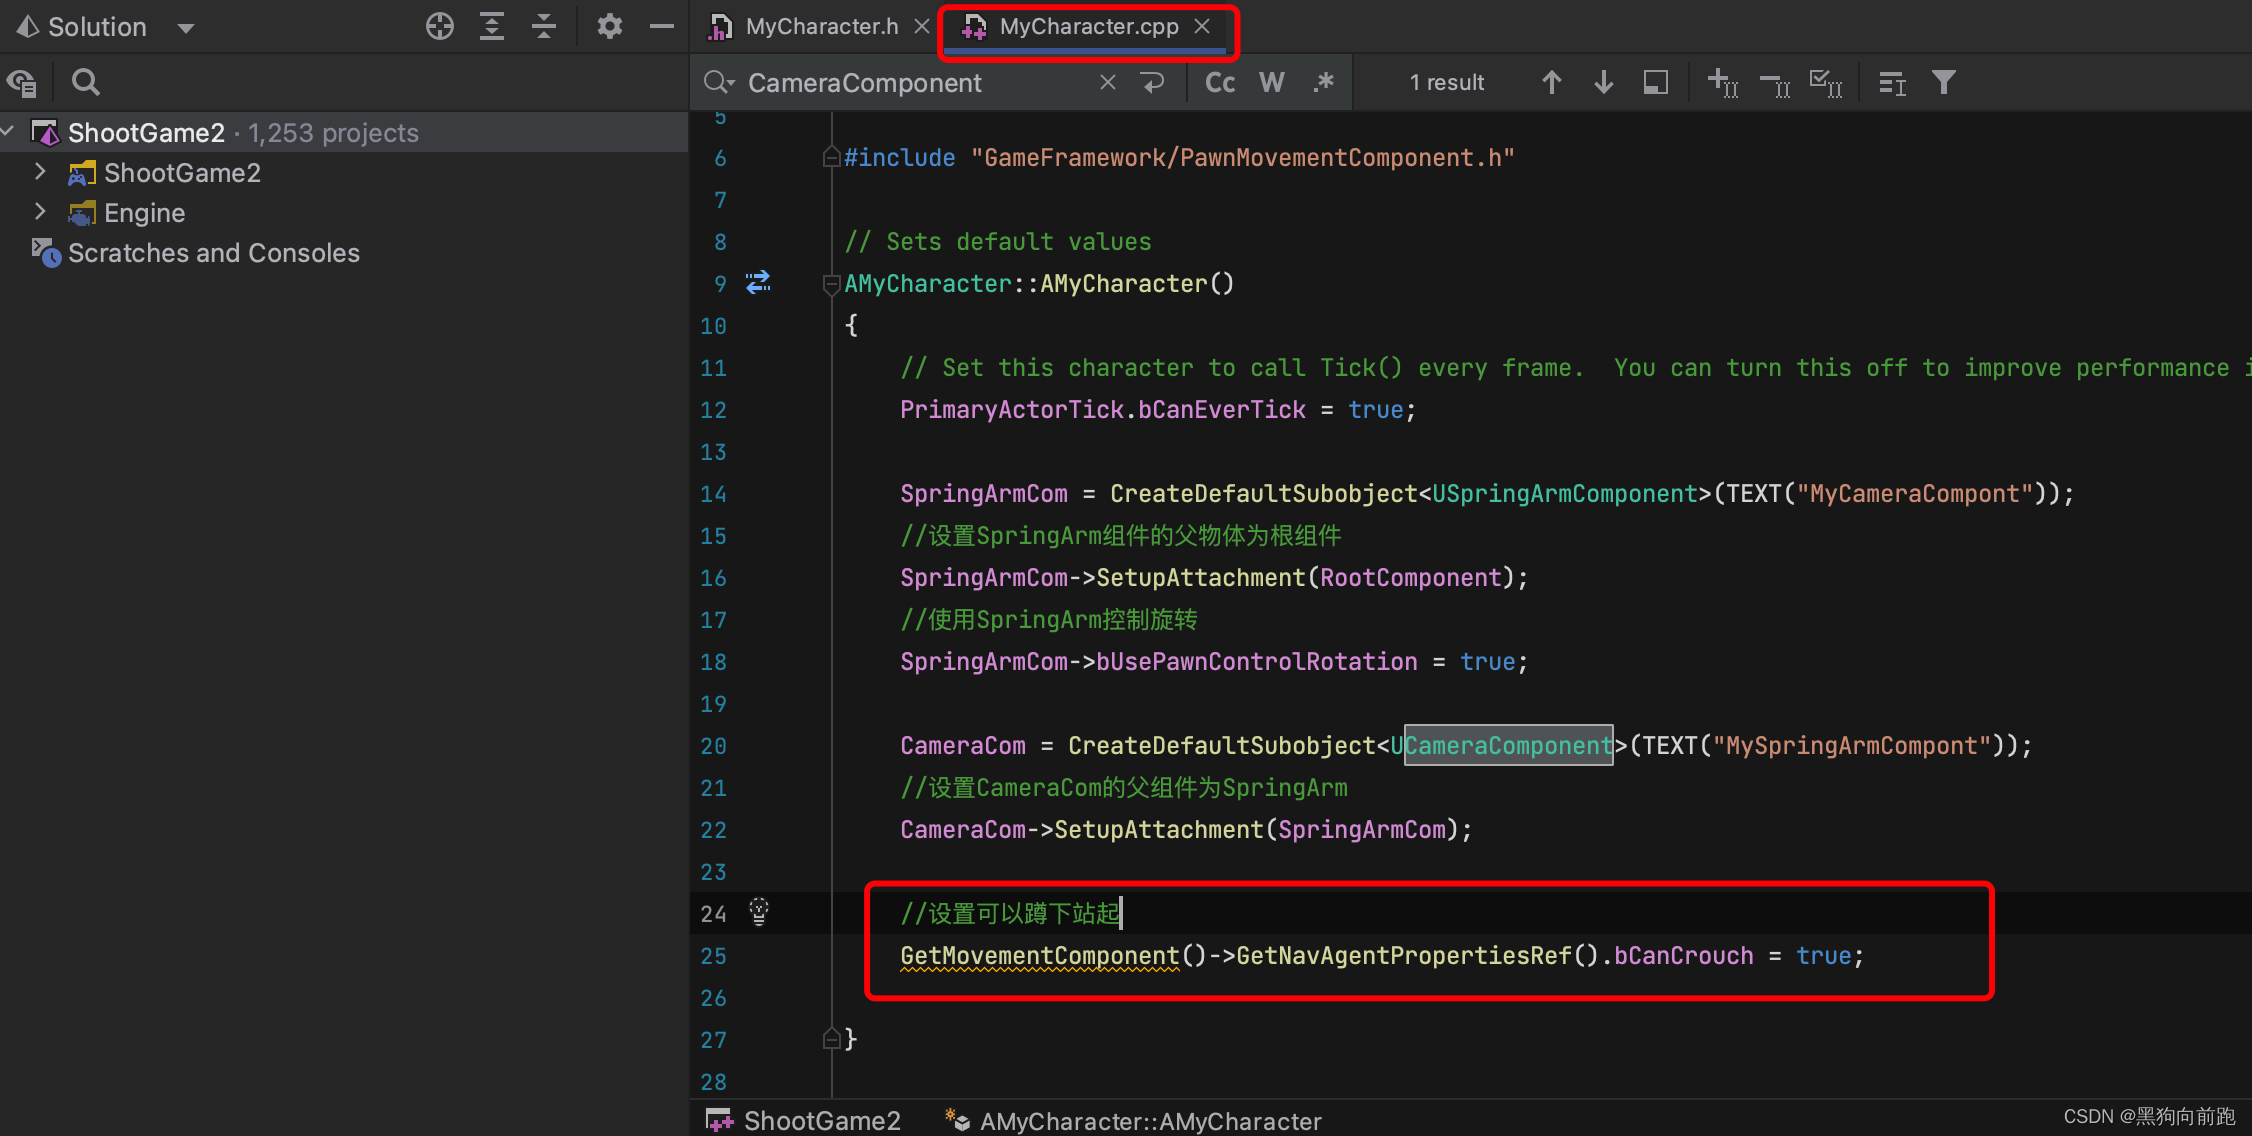Viewport: 2252px width, 1136px height.
Task: Select the MyCharacter.cpp tab
Action: coord(1088,27)
